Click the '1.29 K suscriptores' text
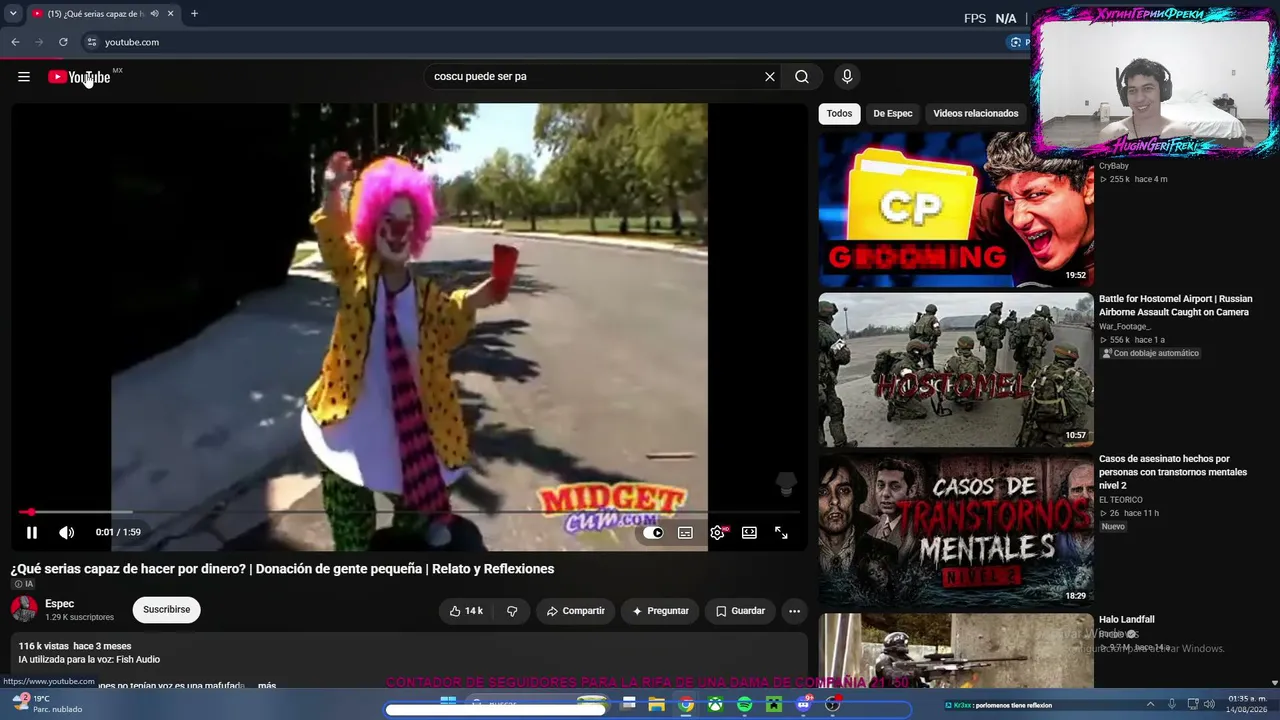Screen dimensions: 1280x720 pyautogui.click(x=79, y=618)
